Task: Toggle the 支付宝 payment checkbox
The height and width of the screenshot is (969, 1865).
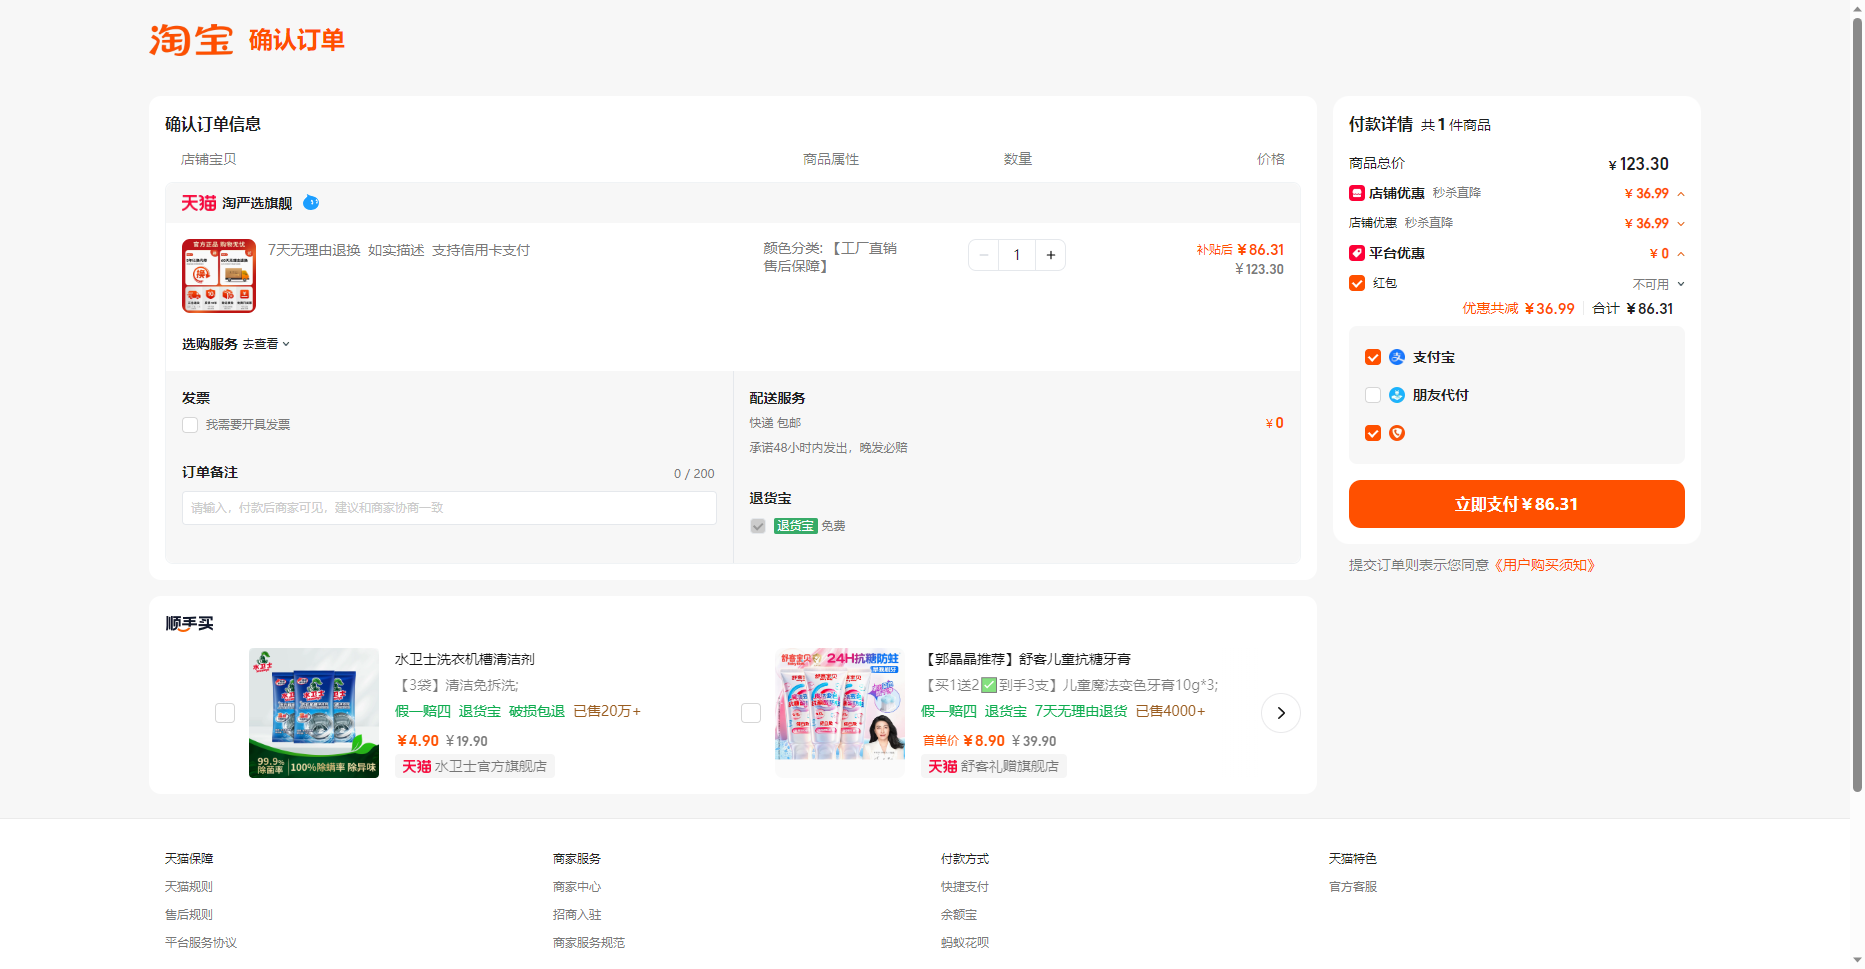Action: pos(1373,357)
